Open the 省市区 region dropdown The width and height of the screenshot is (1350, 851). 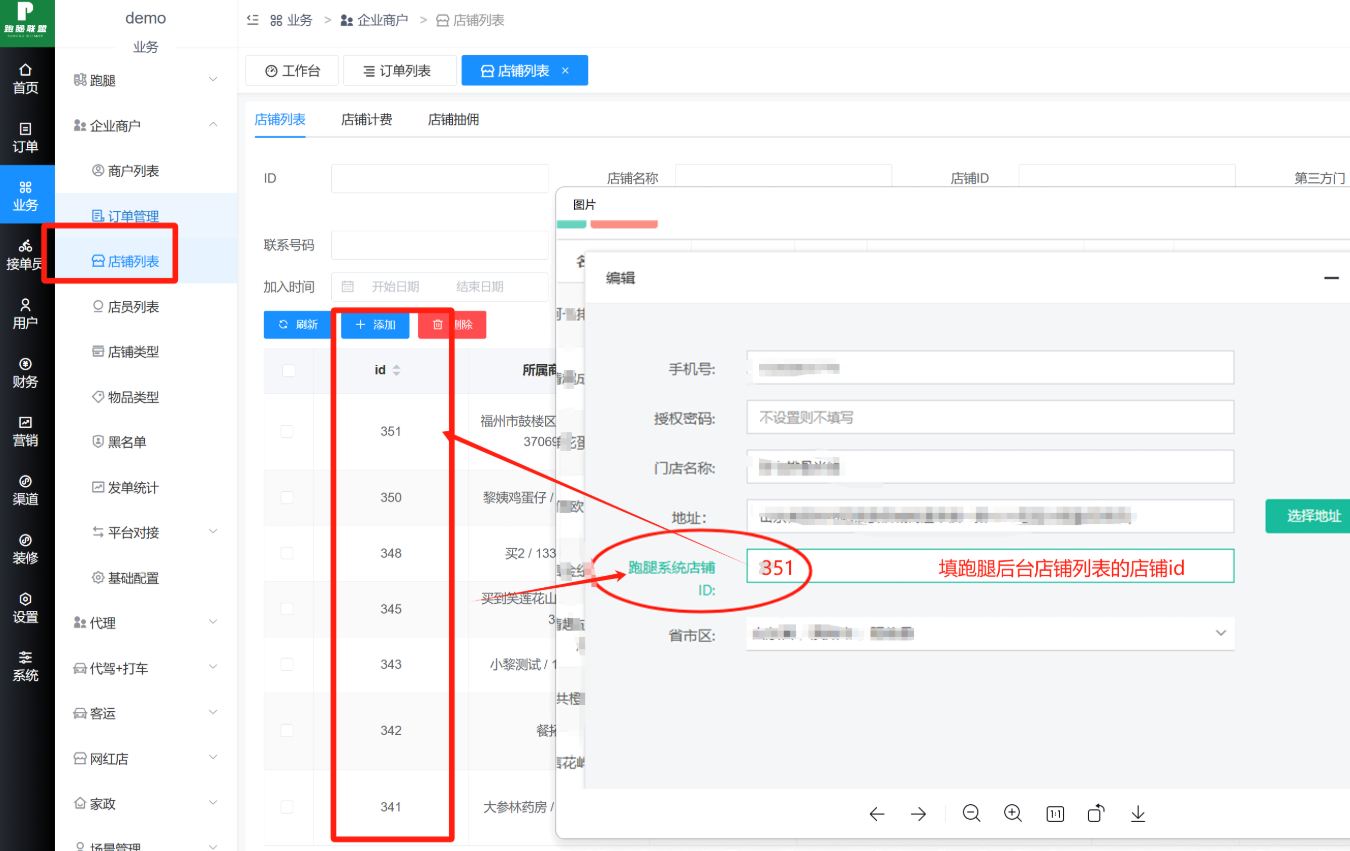pyautogui.click(x=990, y=634)
